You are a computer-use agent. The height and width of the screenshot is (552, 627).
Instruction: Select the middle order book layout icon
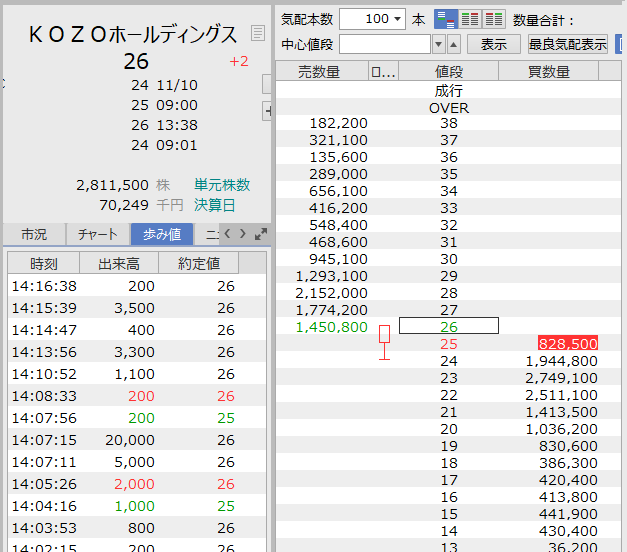pos(469,19)
